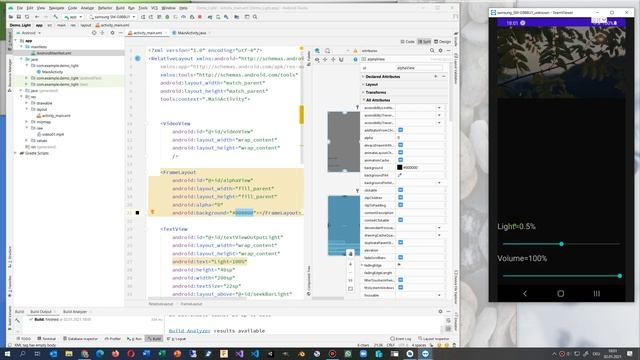The image size is (640, 360).
Task: Collapse the manifests folder in project tree
Action: click(x=22, y=47)
